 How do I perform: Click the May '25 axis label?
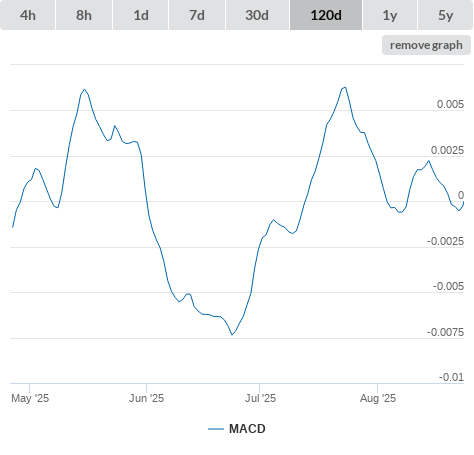[x=30, y=398]
